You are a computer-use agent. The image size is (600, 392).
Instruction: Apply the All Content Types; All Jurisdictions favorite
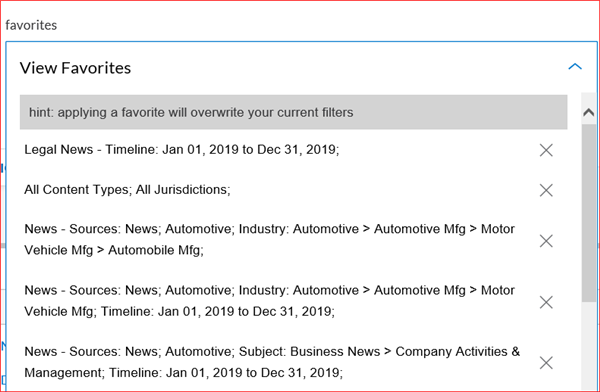click(127, 189)
